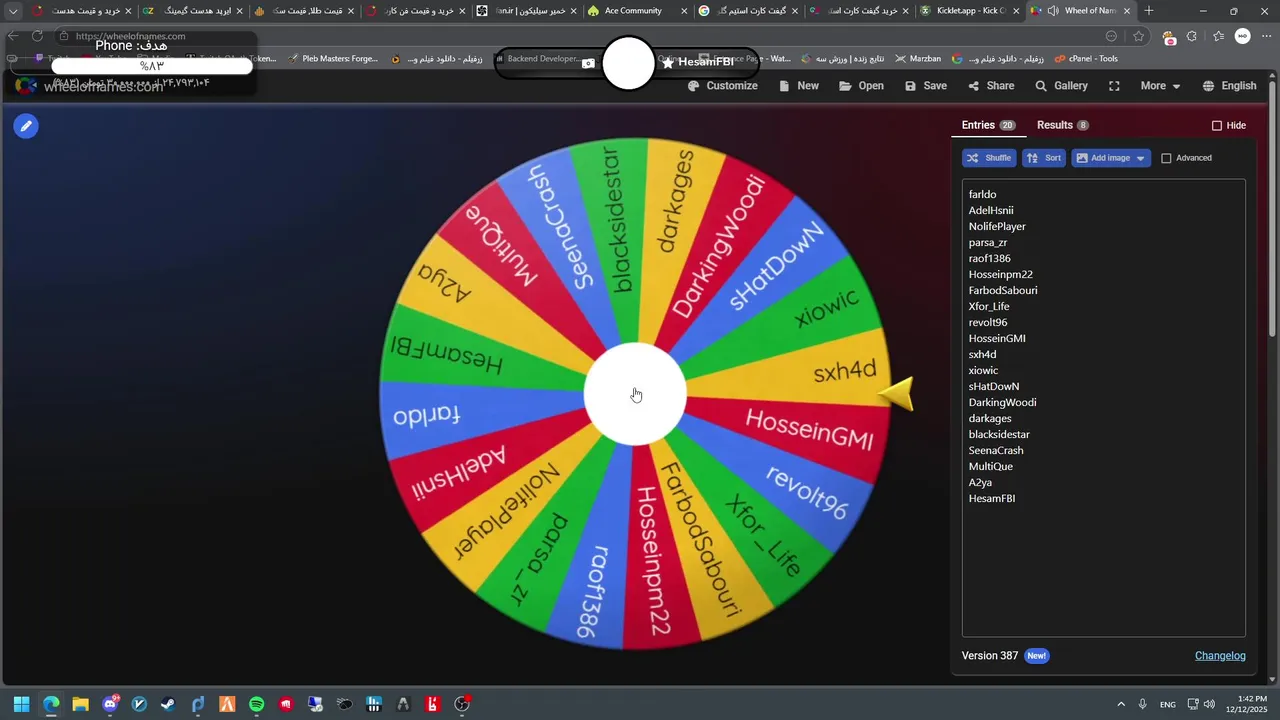This screenshot has height=720, width=1280.
Task: Share the wheel
Action: [990, 86]
